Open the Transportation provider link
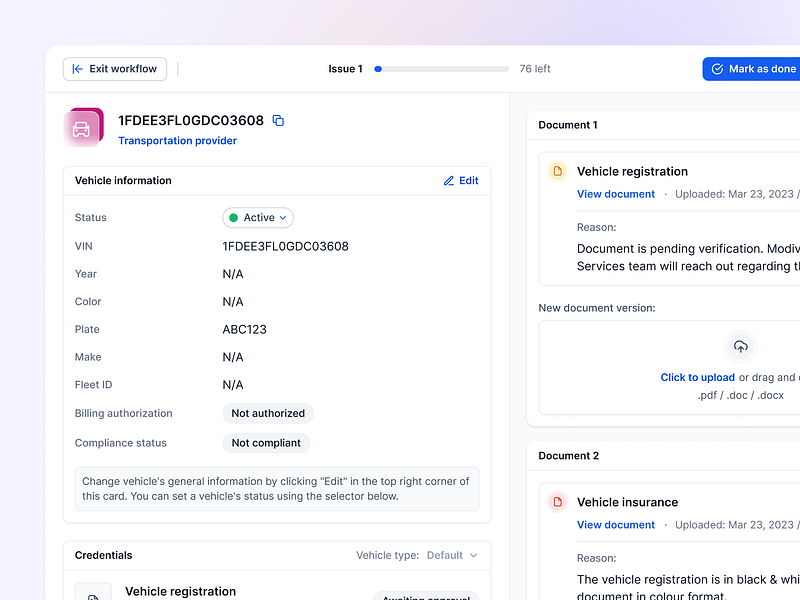Viewport: 800px width, 600px height. coord(178,141)
